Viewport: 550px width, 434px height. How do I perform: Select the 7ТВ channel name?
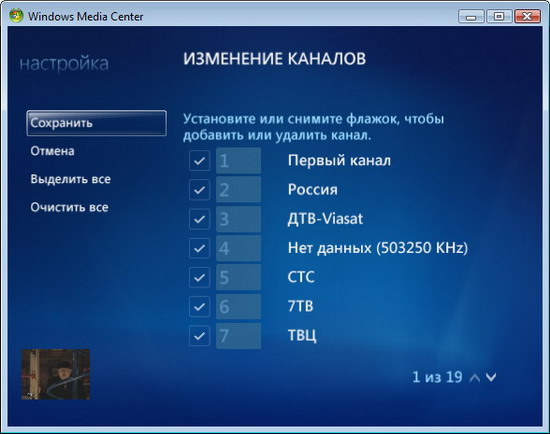pyautogui.click(x=301, y=306)
